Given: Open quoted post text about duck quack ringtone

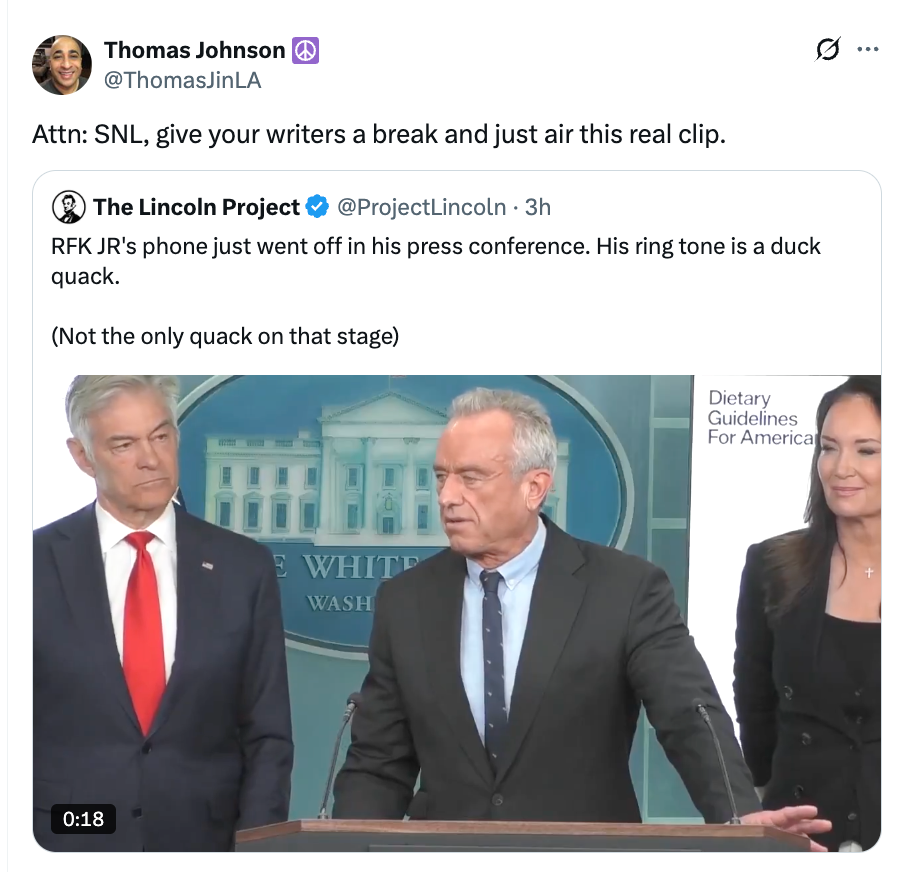Looking at the screenshot, I should click(436, 261).
